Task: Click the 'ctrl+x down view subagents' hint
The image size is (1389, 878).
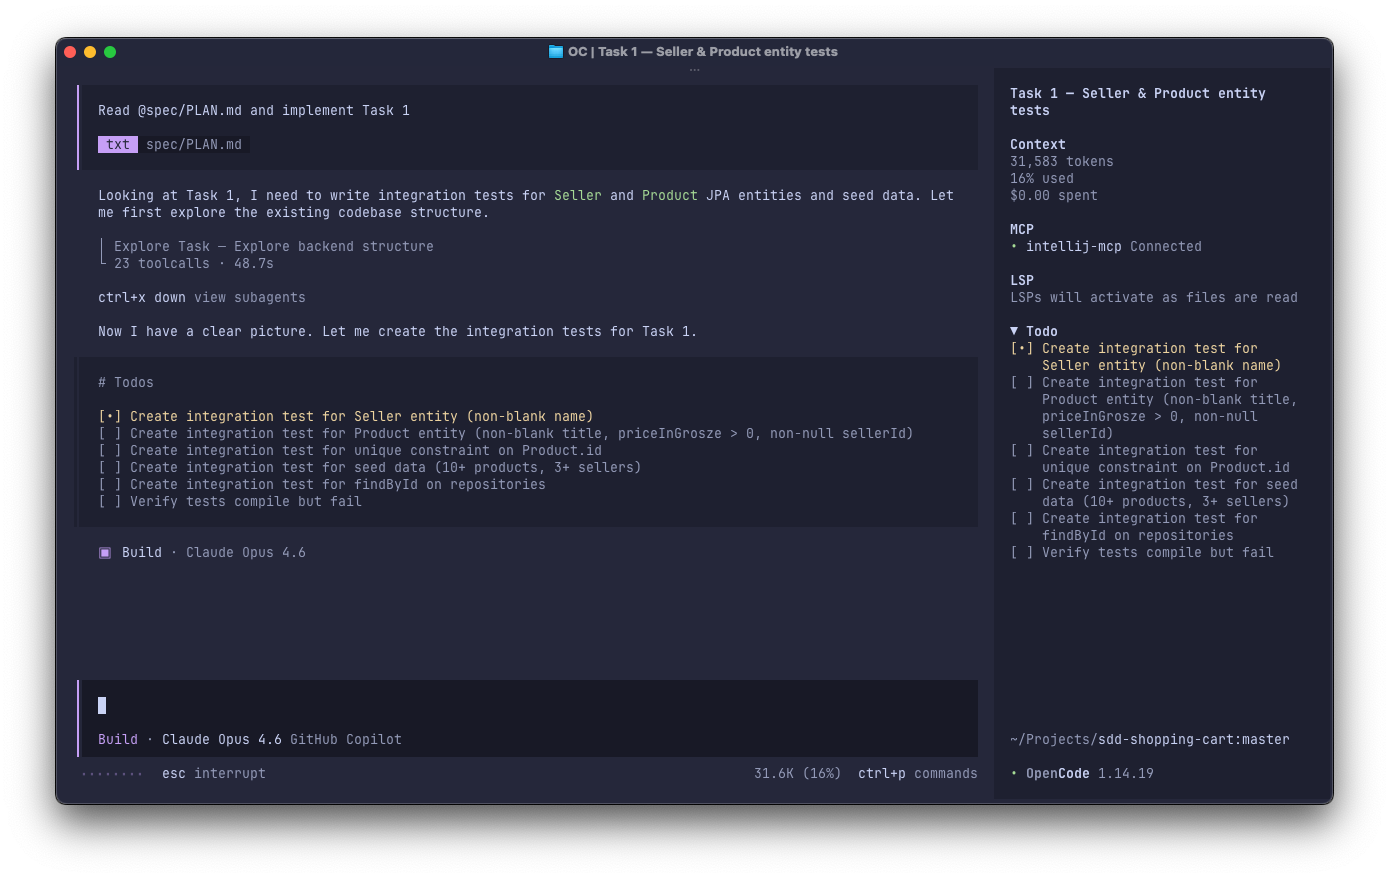Action: (x=202, y=297)
